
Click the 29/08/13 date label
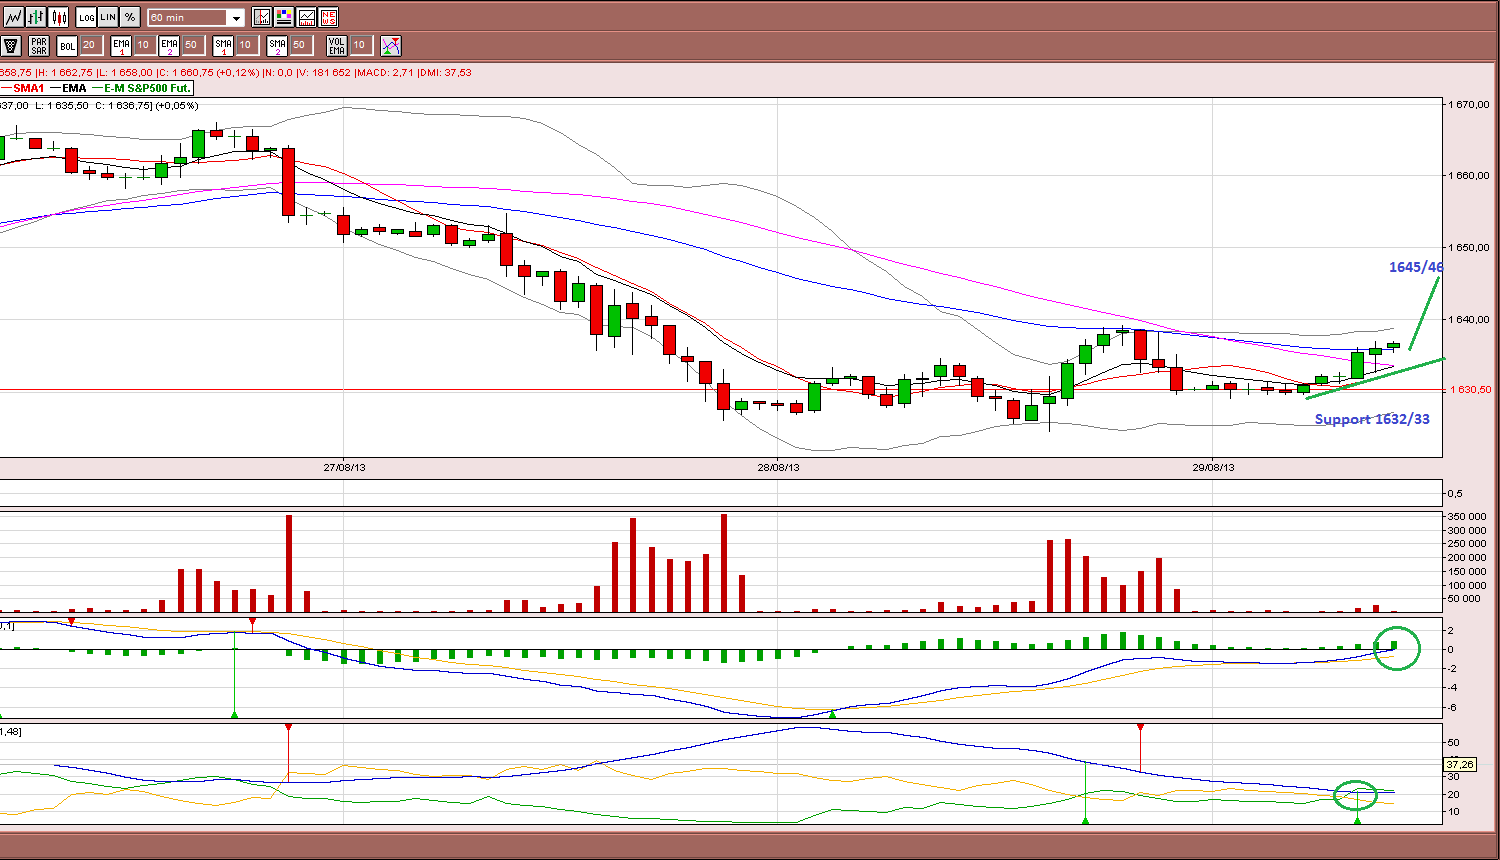pos(1213,467)
